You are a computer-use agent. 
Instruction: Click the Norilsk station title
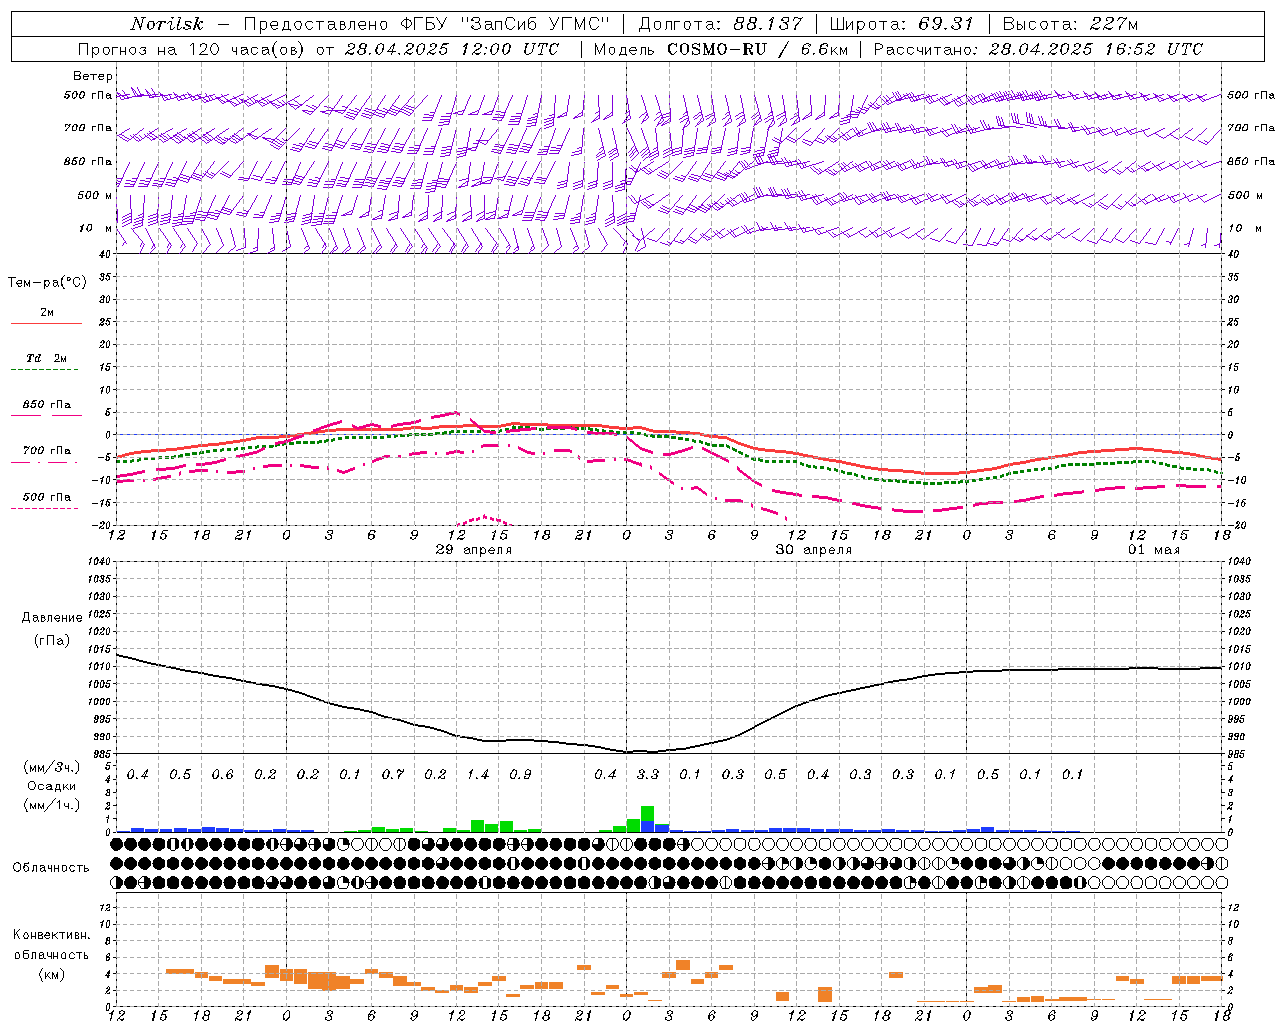pos(167,24)
